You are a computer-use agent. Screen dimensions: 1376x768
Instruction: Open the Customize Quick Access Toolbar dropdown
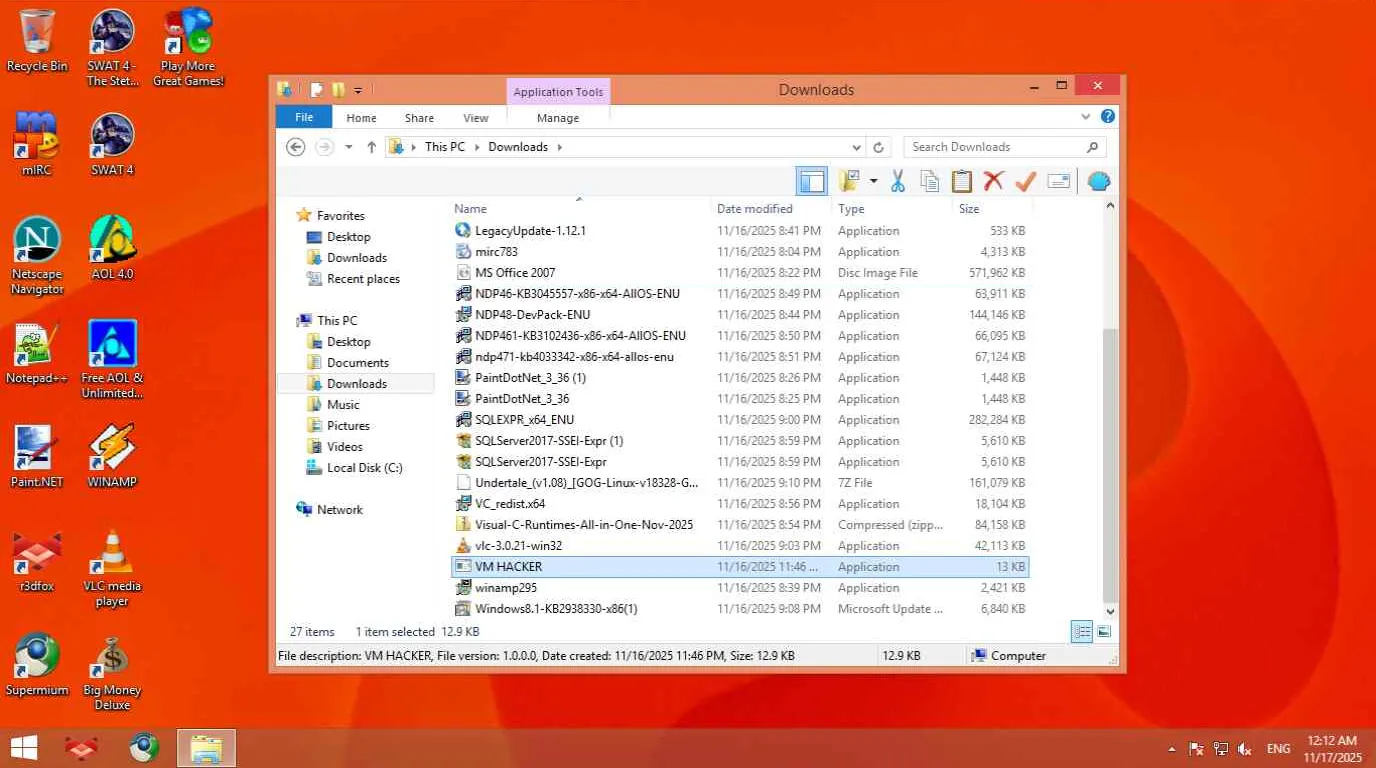click(x=358, y=90)
